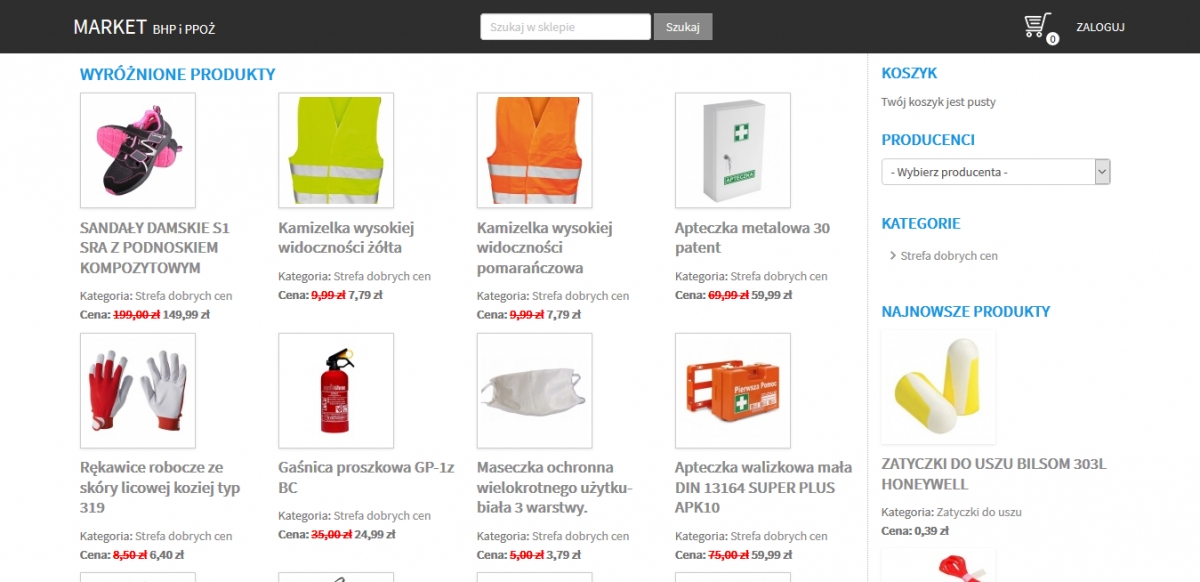Click the dropdown arrow in Producenci selector
This screenshot has width=1200, height=582.
tap(1102, 172)
